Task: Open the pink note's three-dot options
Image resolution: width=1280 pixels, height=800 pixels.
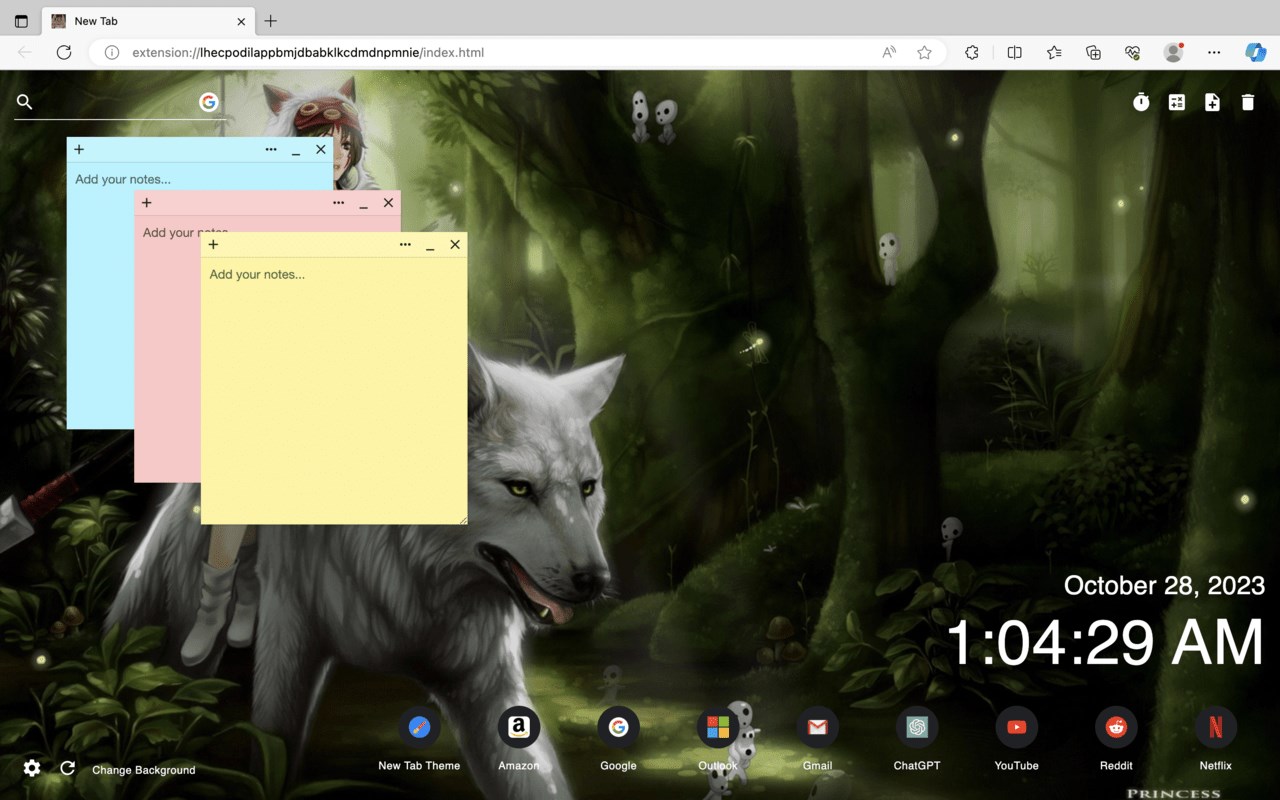Action: point(338,203)
